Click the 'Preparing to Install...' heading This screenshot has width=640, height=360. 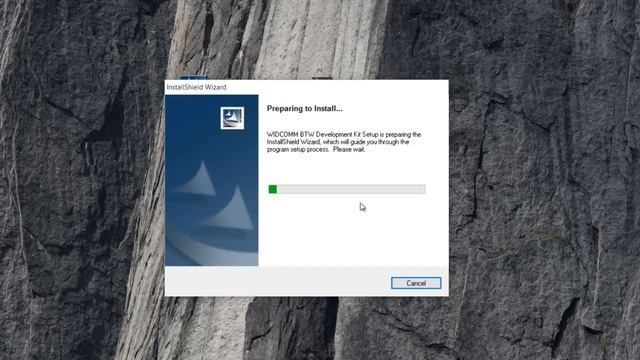tap(304, 109)
